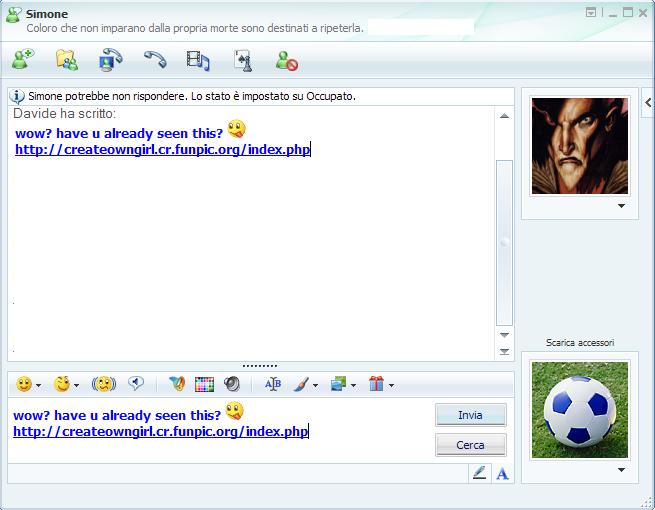Open the share files folder icon
Image resolution: width=655 pixels, height=510 pixels.
click(x=66, y=61)
